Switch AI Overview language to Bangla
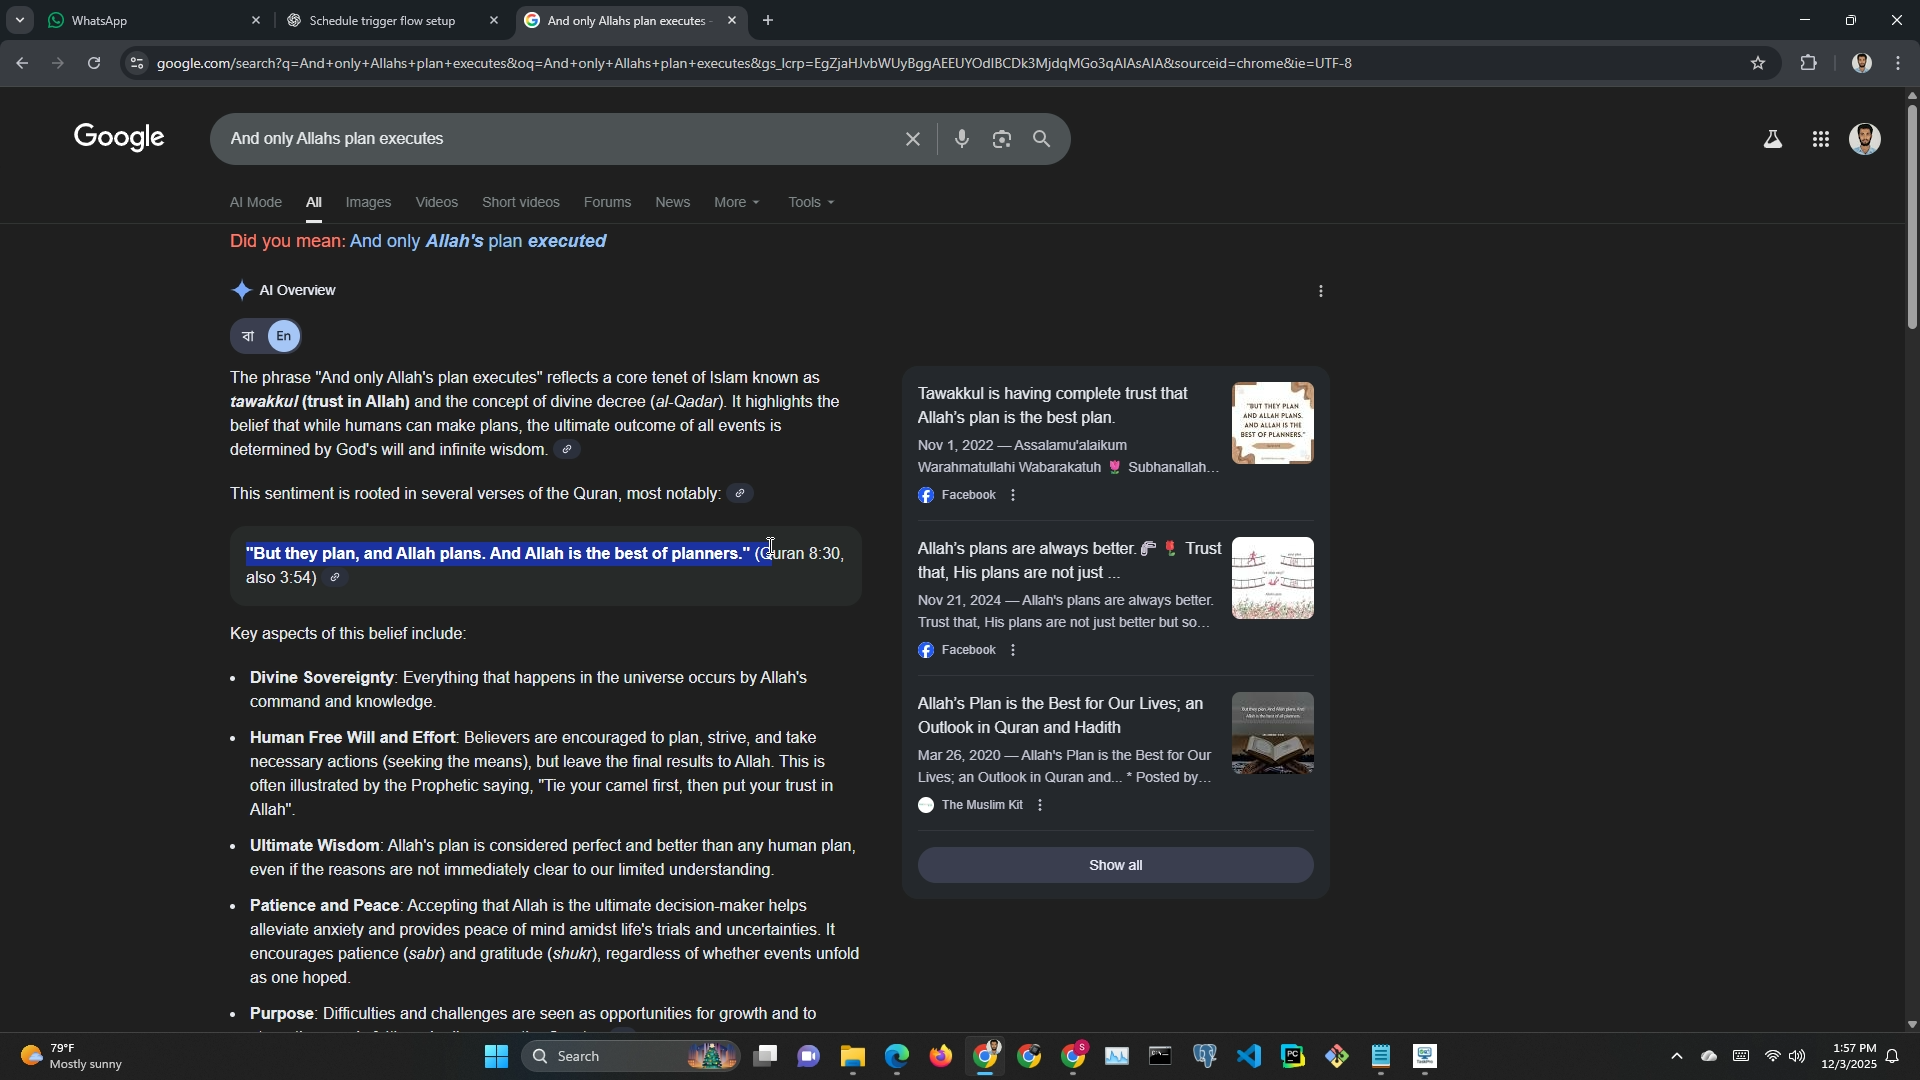 248,336
